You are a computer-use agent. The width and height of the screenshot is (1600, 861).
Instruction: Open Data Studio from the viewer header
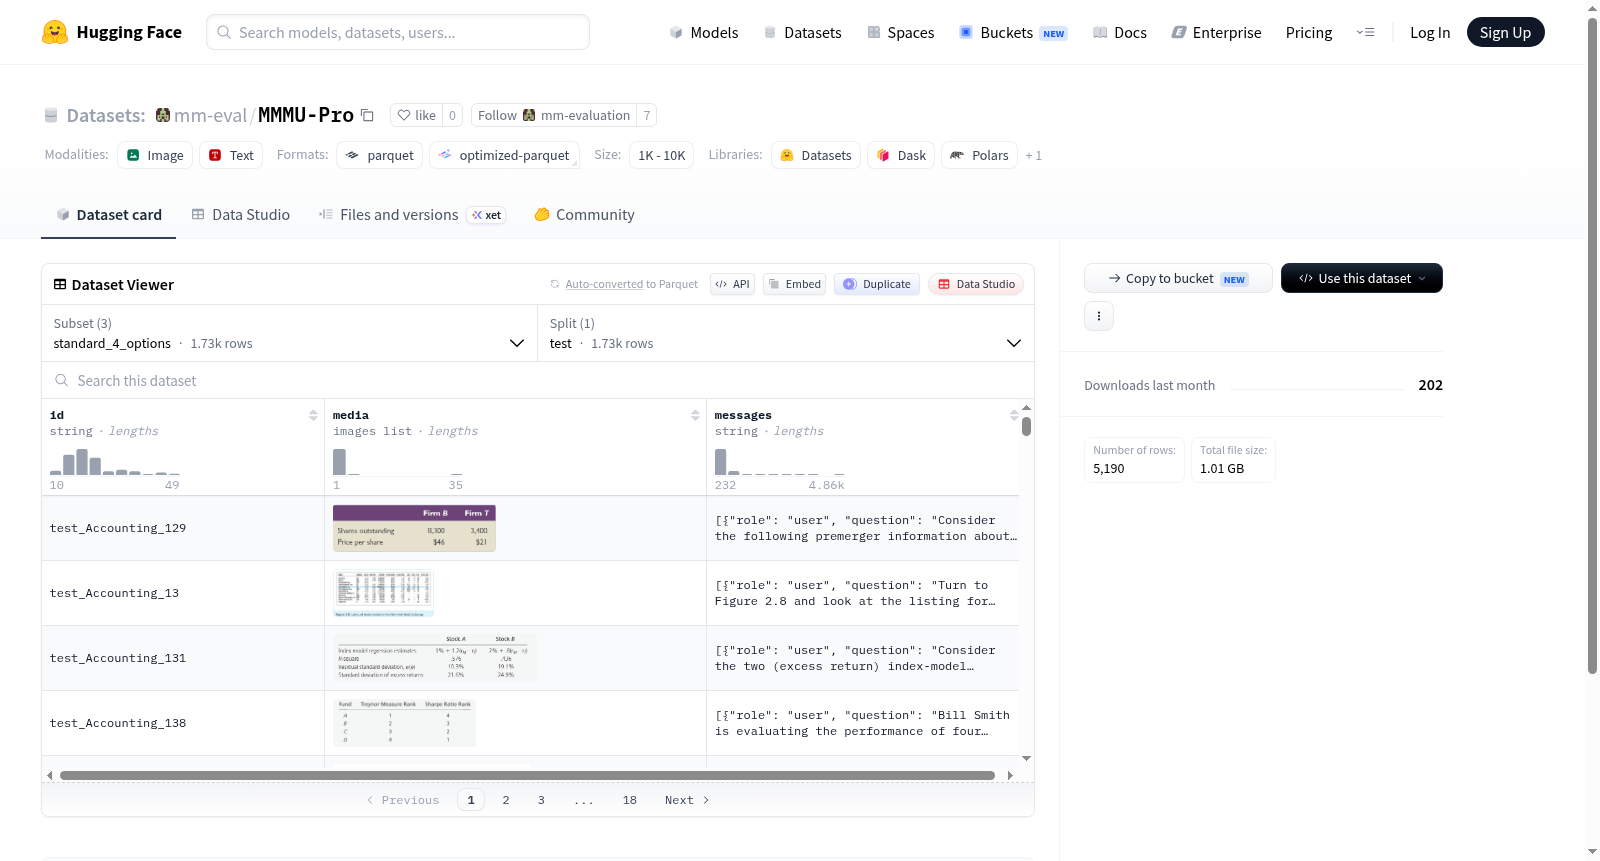pos(976,284)
